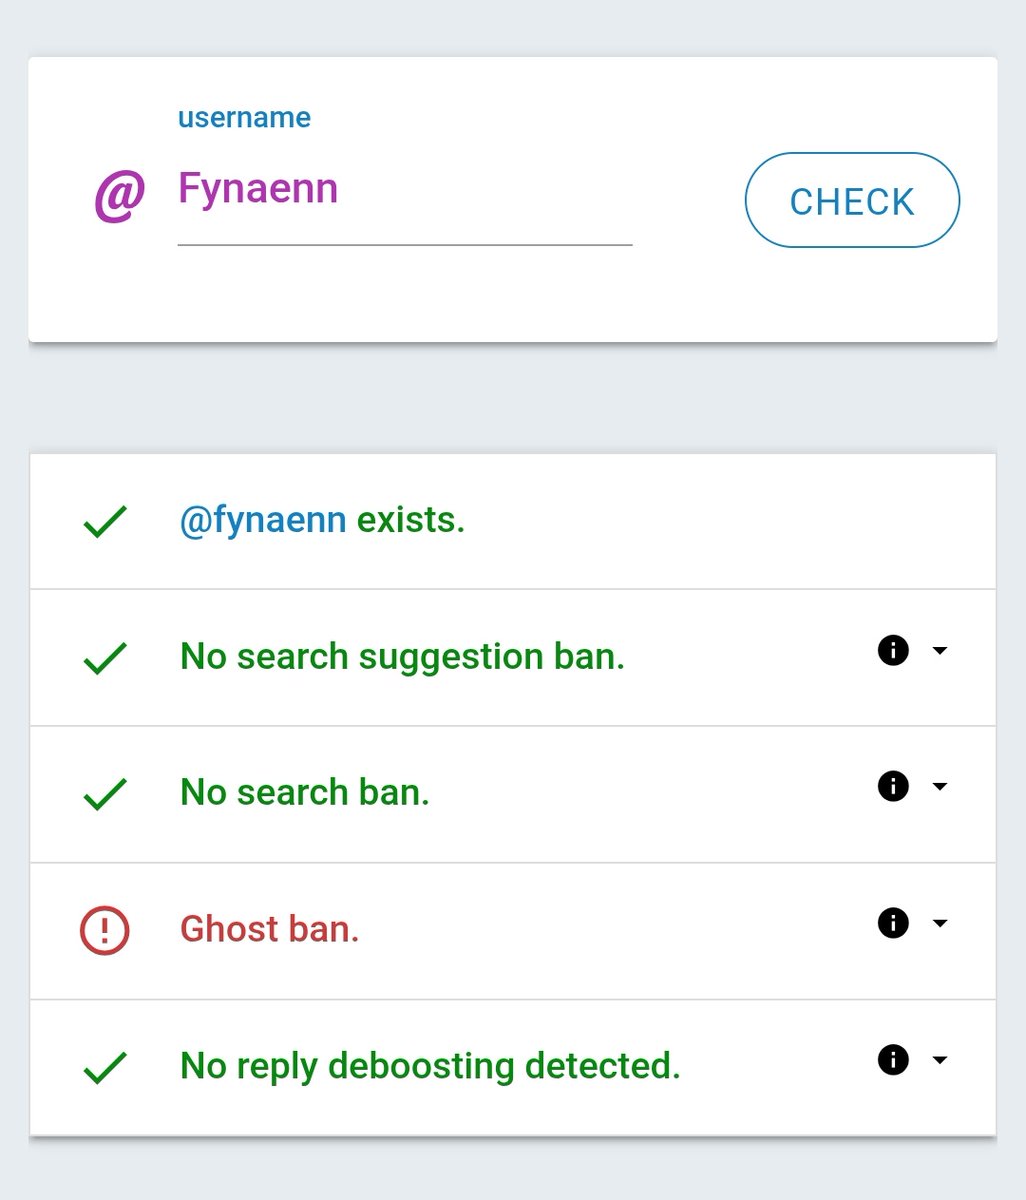The image size is (1026, 1200).
Task: Click the Ghost ban result text
Action: [x=269, y=929]
